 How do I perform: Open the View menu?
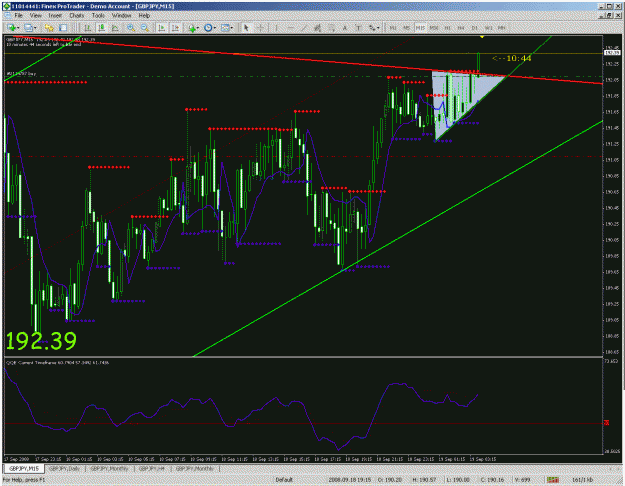35,16
